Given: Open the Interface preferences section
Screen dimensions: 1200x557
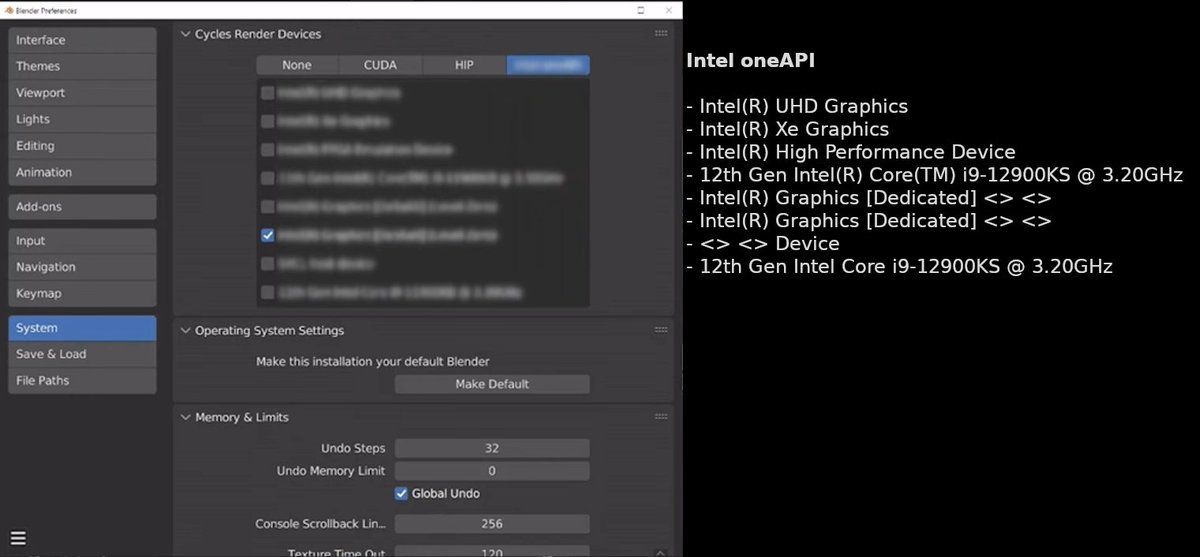Looking at the screenshot, I should pos(82,40).
